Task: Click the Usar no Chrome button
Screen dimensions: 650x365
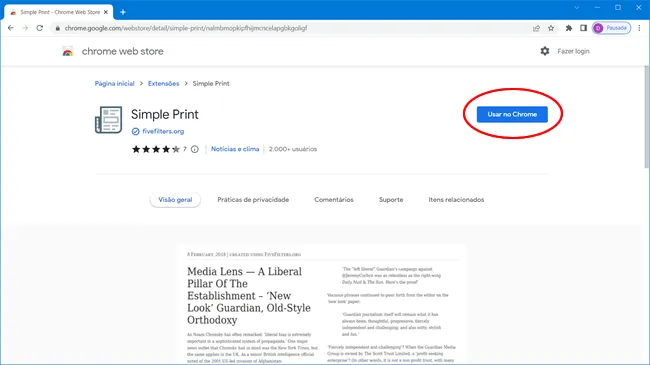Action: (512, 114)
